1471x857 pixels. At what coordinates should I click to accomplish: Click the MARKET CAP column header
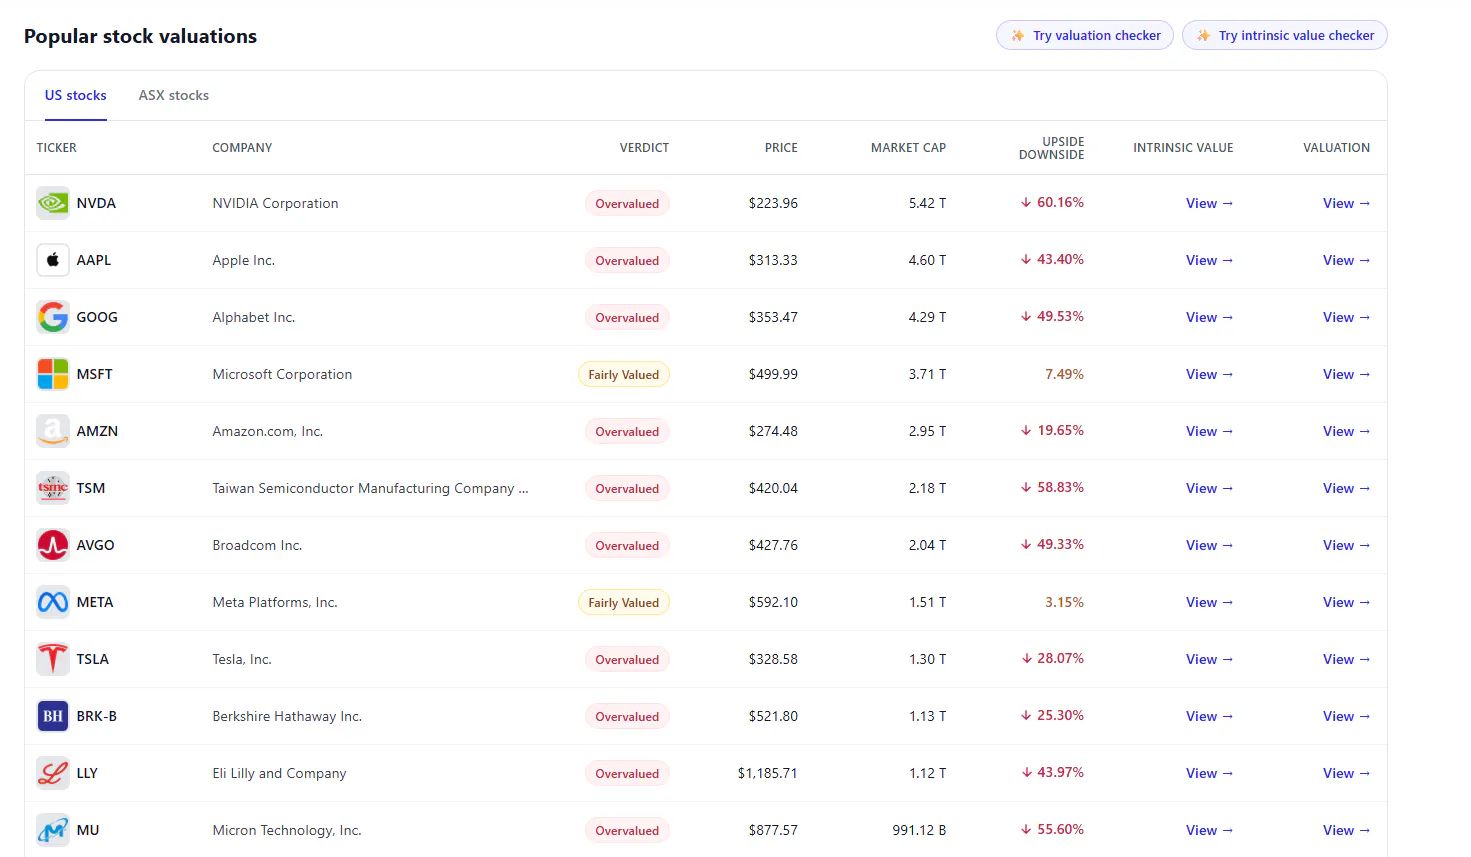point(908,148)
